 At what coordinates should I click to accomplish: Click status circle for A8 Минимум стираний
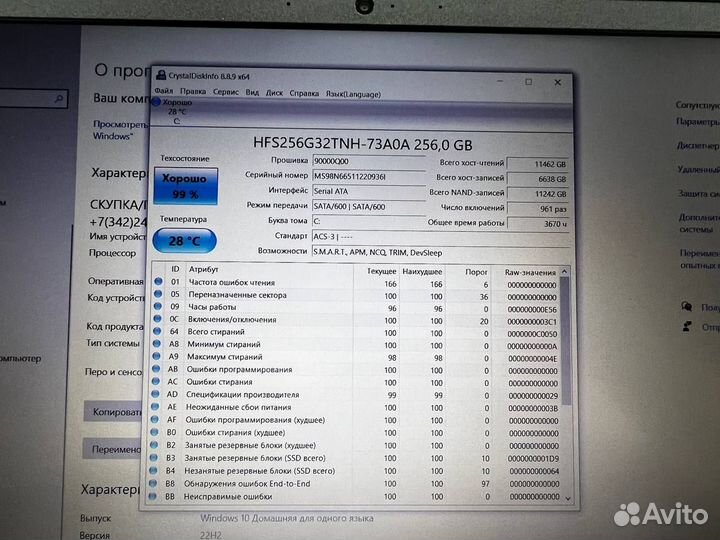[157, 343]
